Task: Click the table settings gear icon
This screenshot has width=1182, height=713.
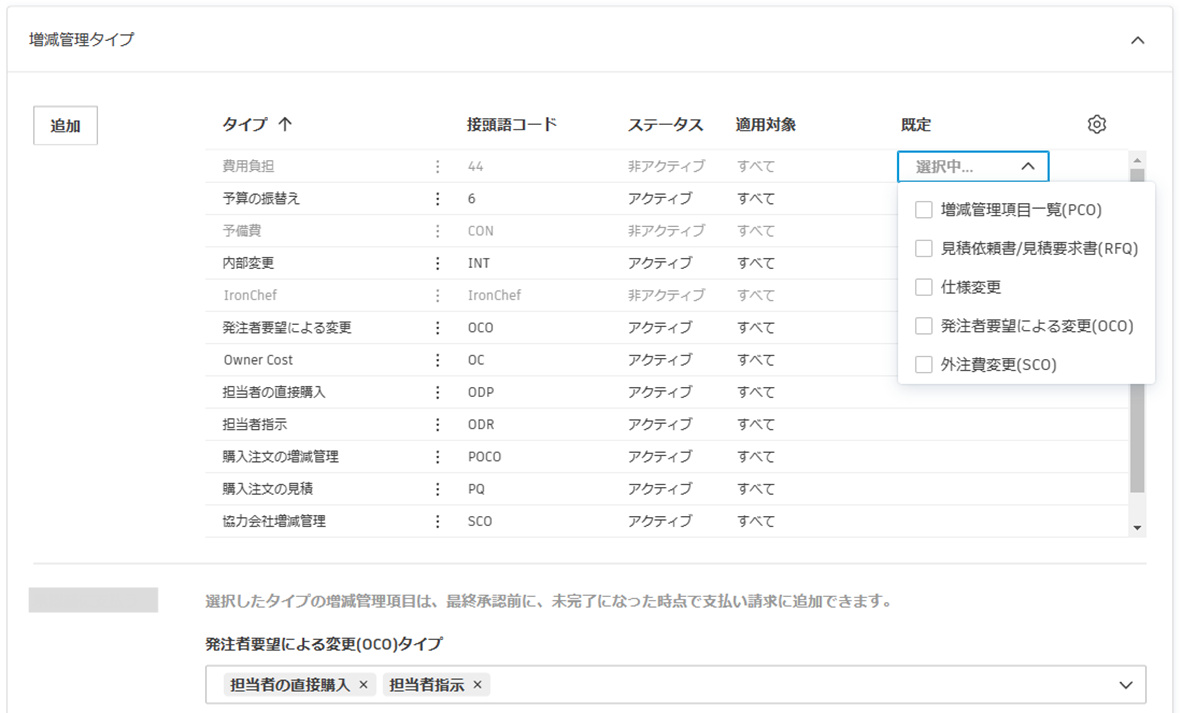Action: [1096, 123]
